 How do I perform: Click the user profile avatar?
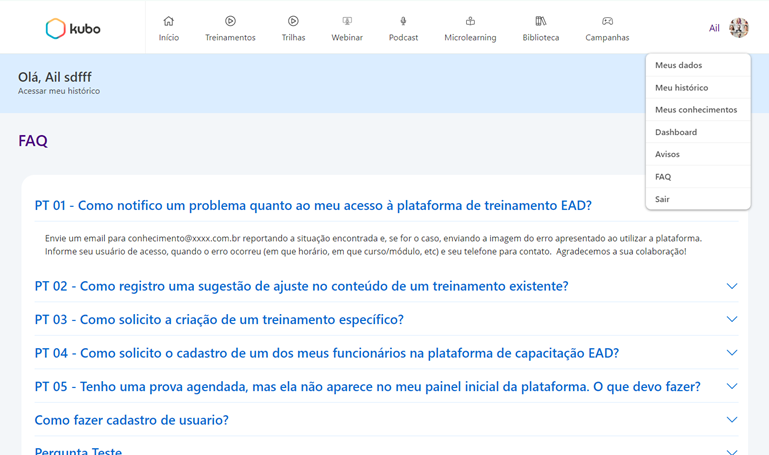[738, 28]
